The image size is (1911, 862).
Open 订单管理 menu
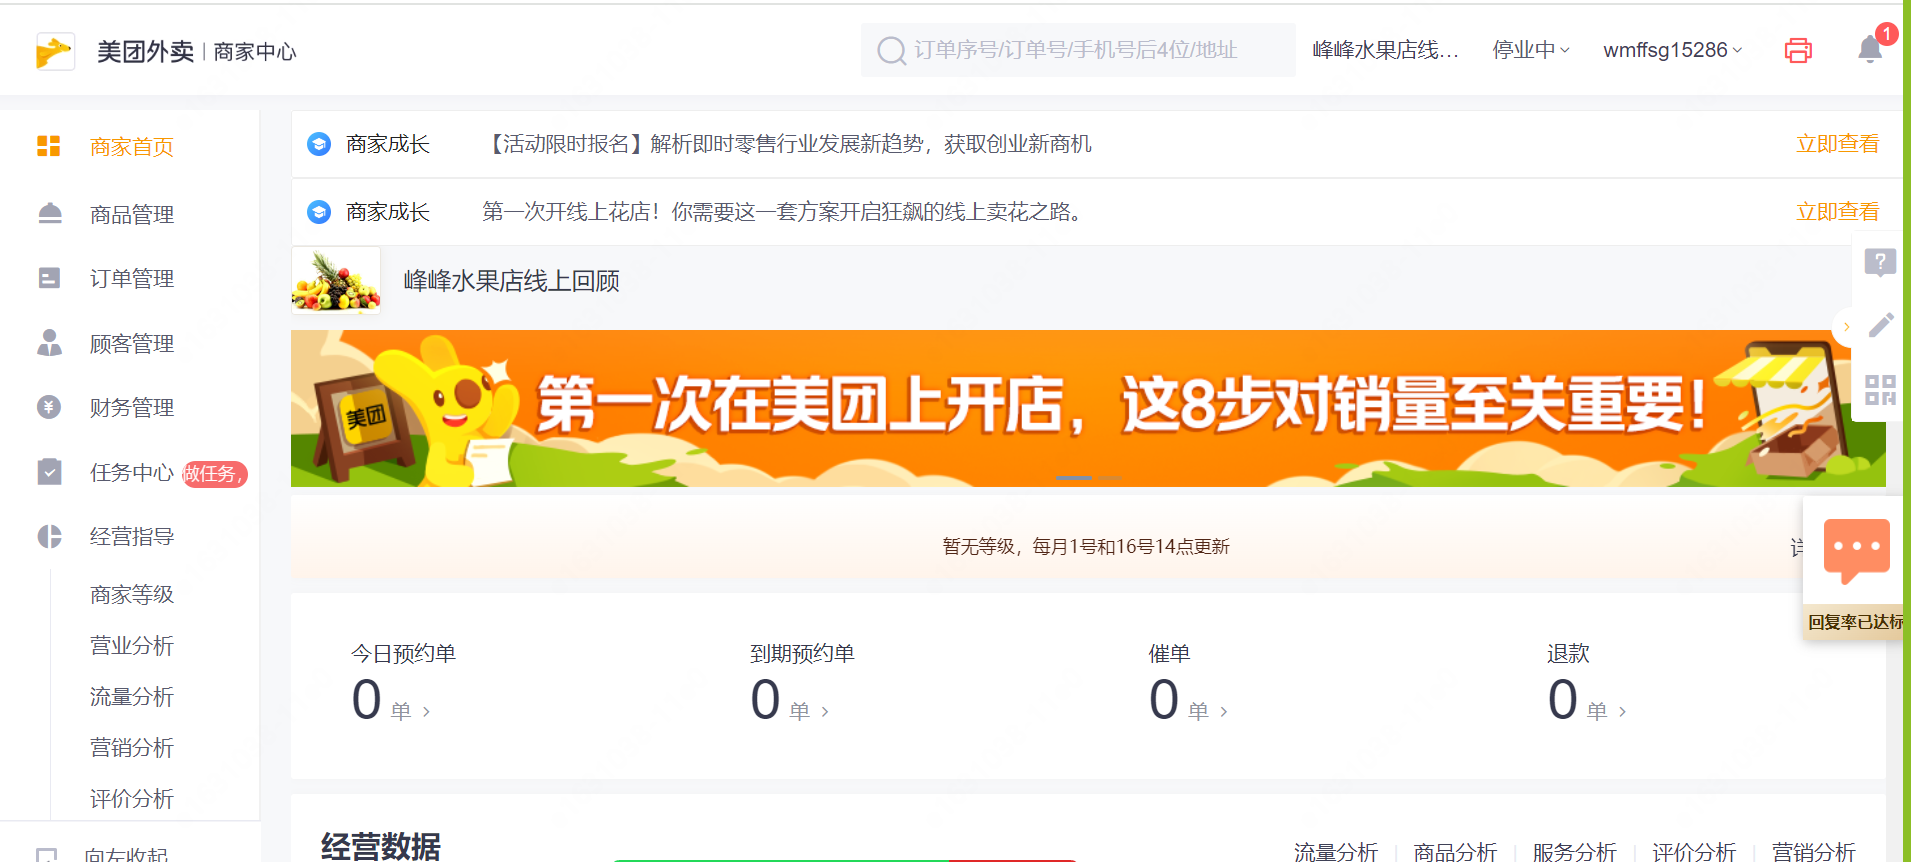click(131, 278)
